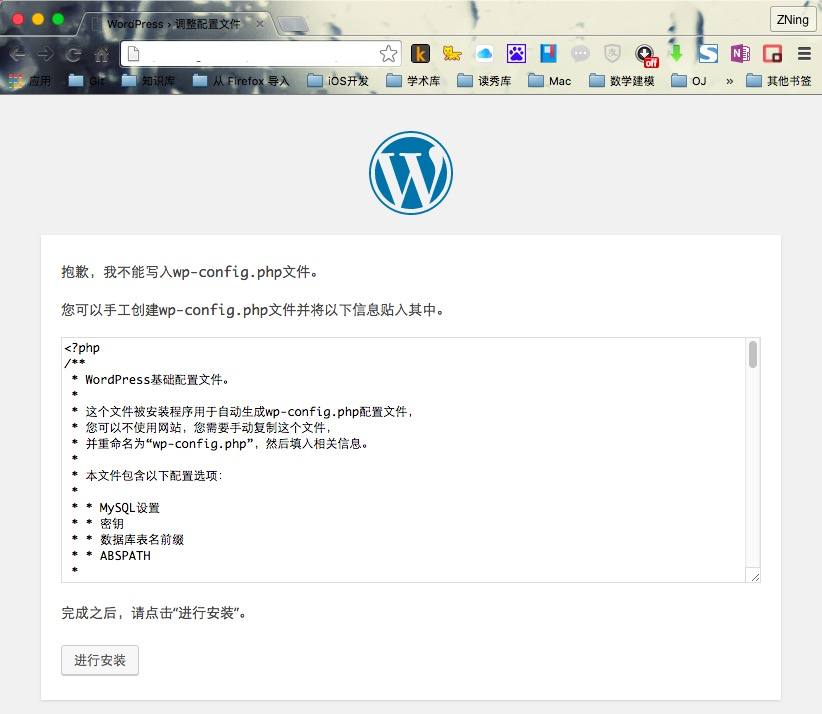
Task: Open the blue bookmark ribbon extension icon
Action: [548, 53]
